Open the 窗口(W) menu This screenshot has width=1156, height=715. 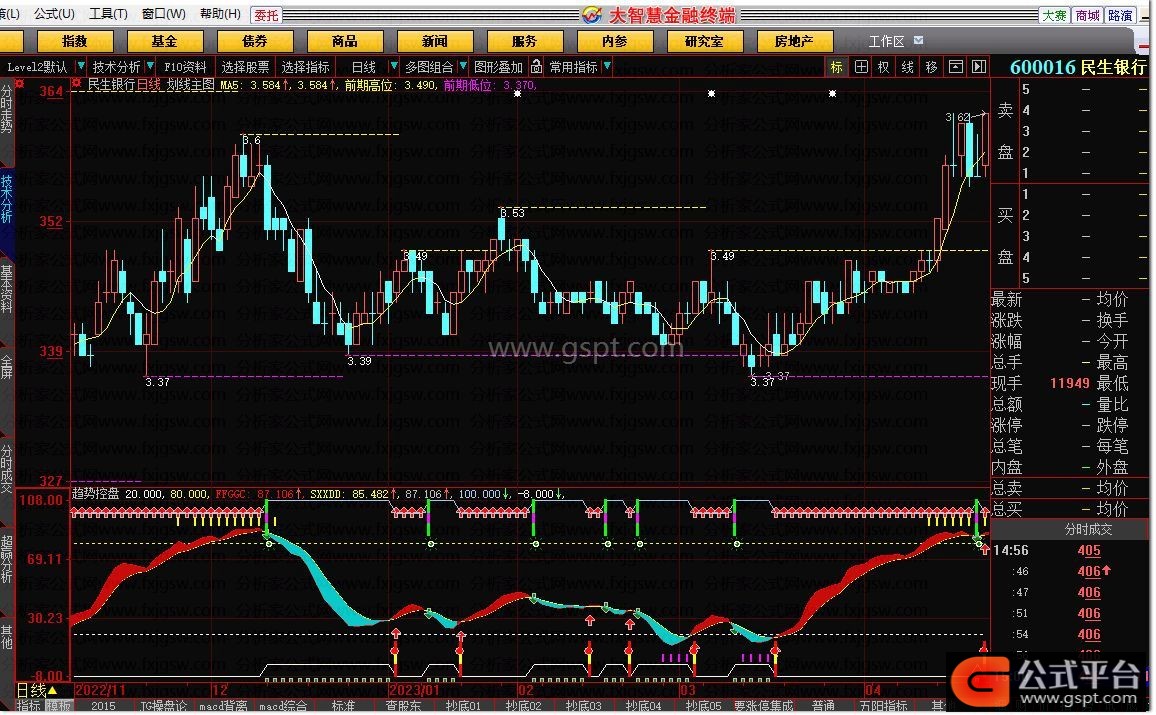coord(163,14)
